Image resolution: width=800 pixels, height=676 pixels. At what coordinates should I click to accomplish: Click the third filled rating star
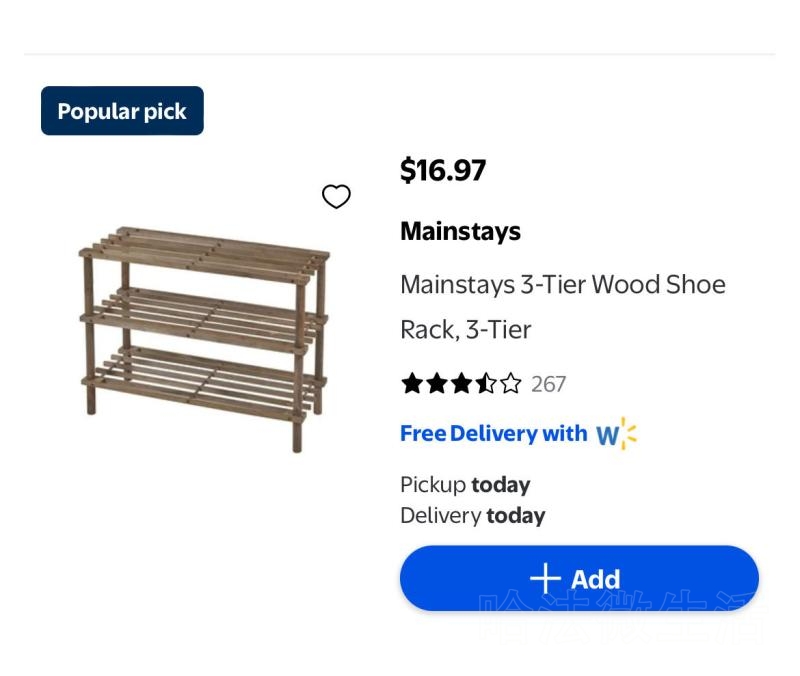tap(461, 384)
